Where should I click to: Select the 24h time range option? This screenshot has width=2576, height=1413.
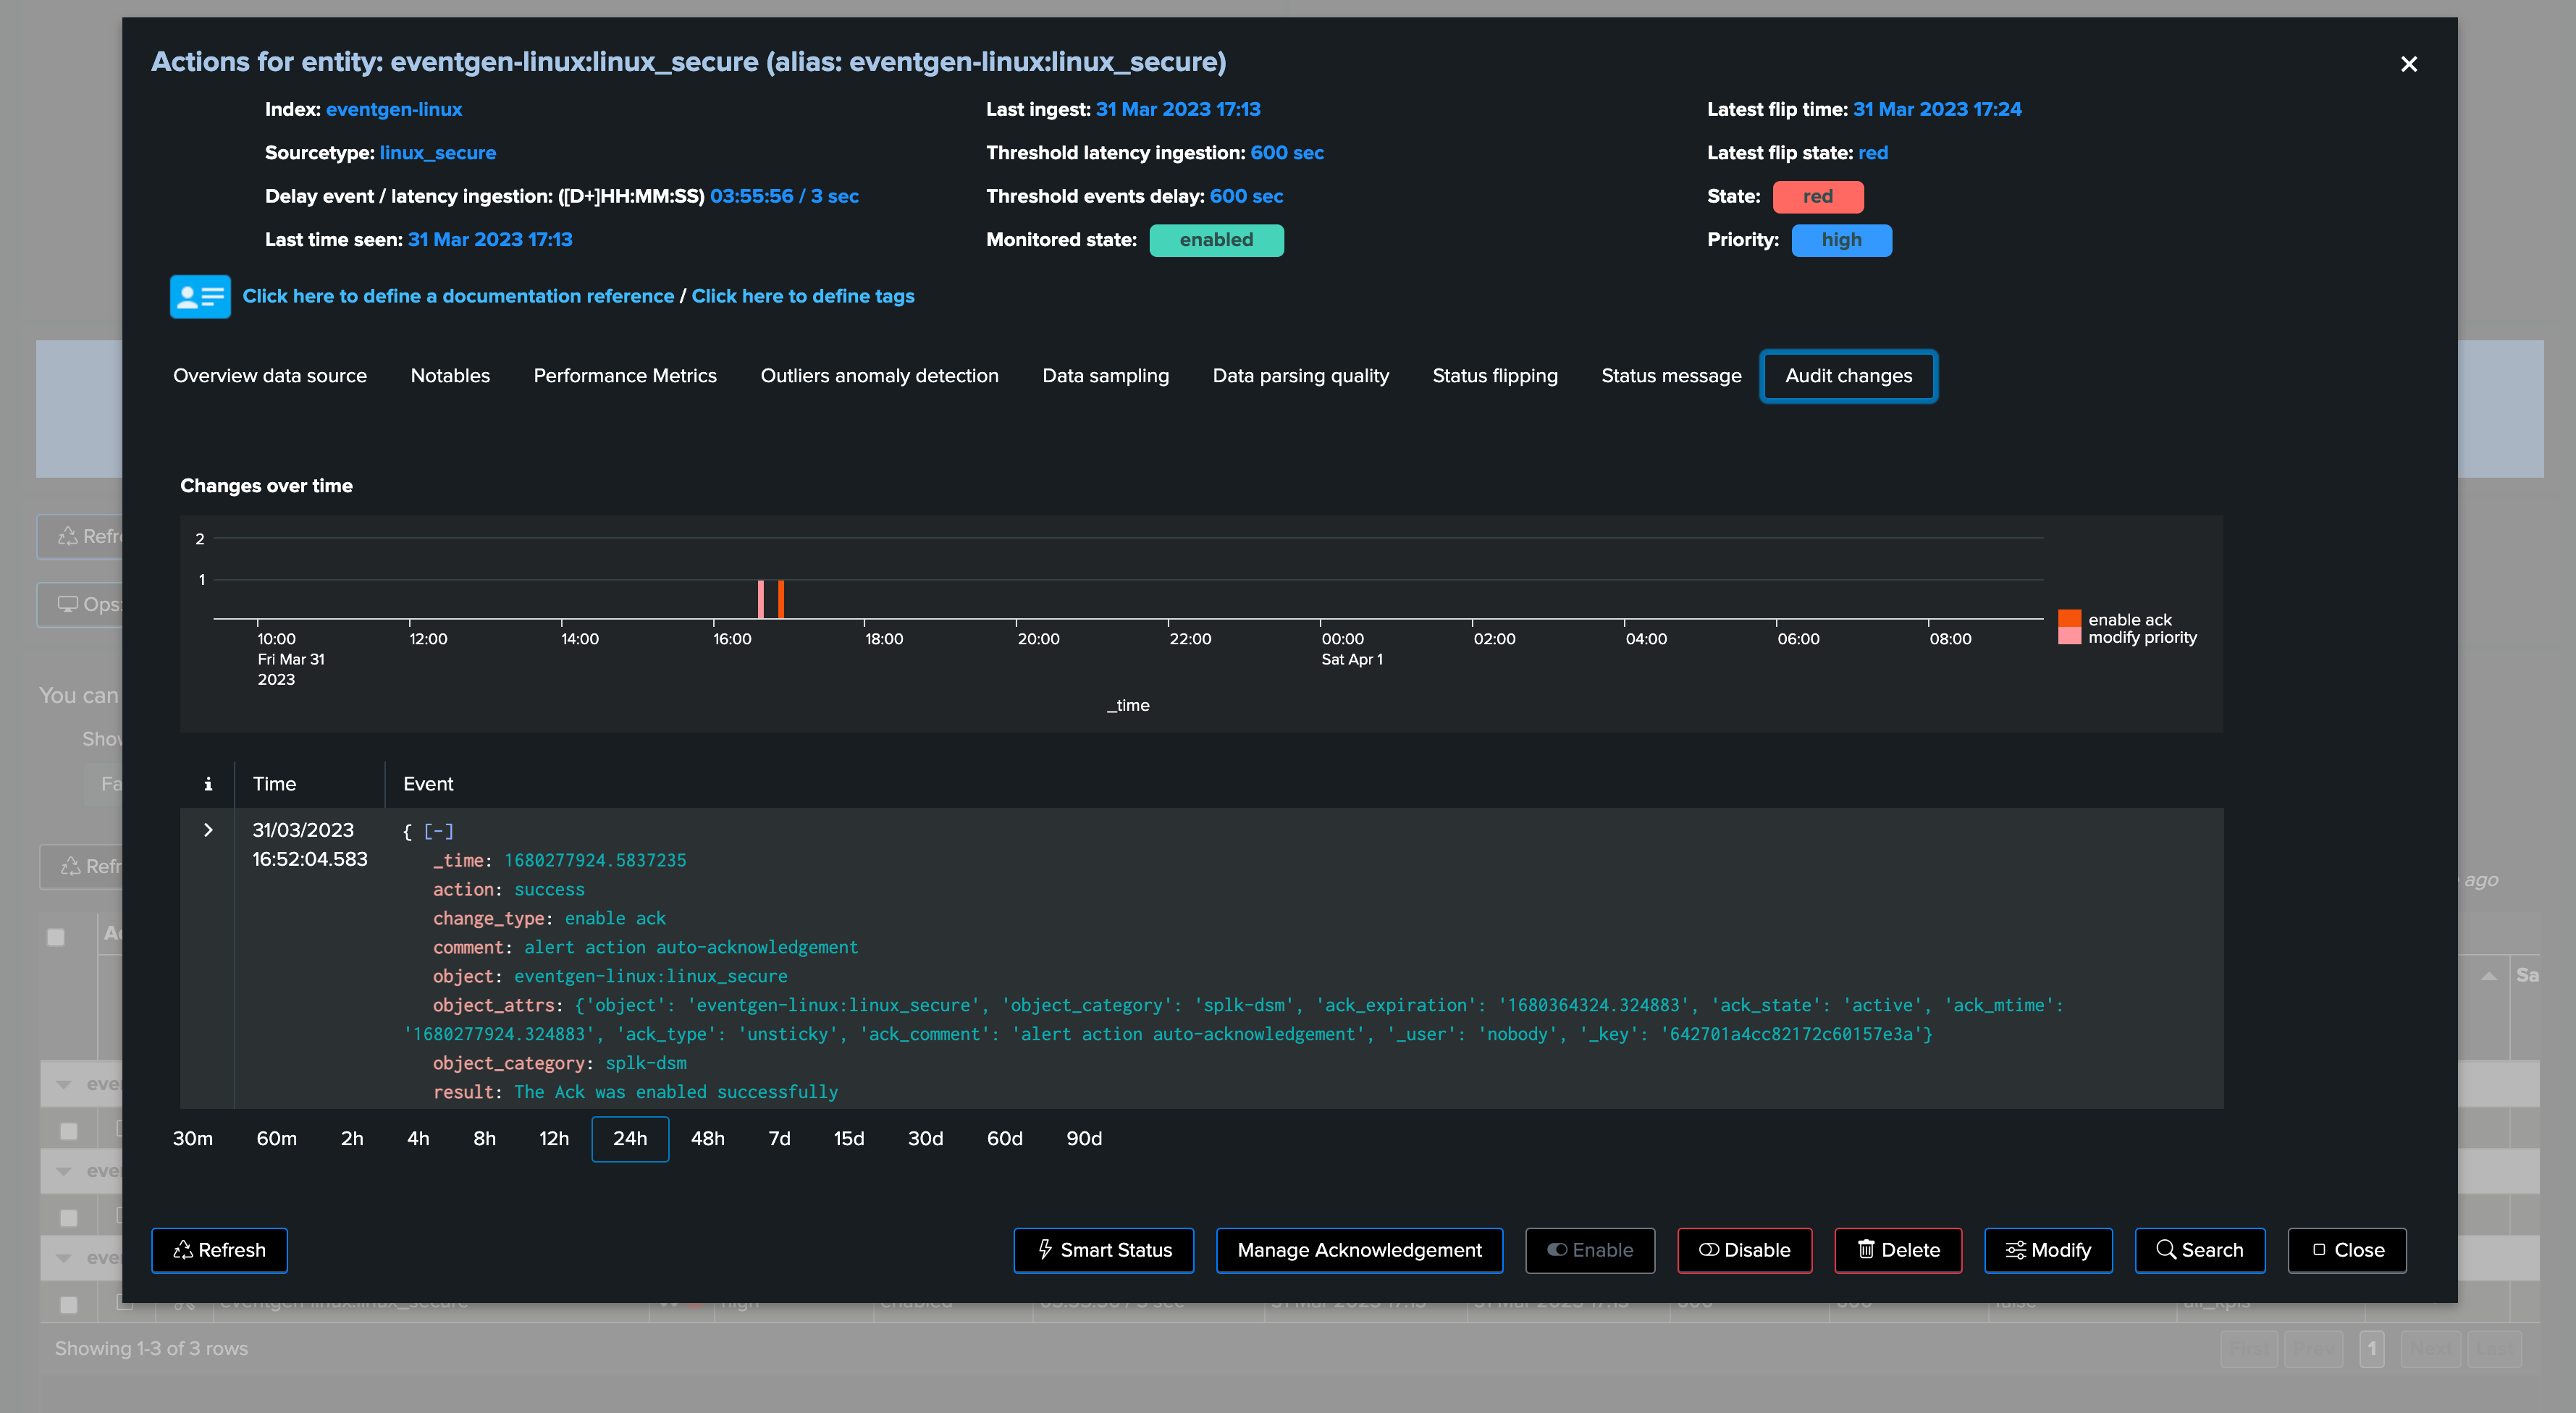pos(629,1139)
